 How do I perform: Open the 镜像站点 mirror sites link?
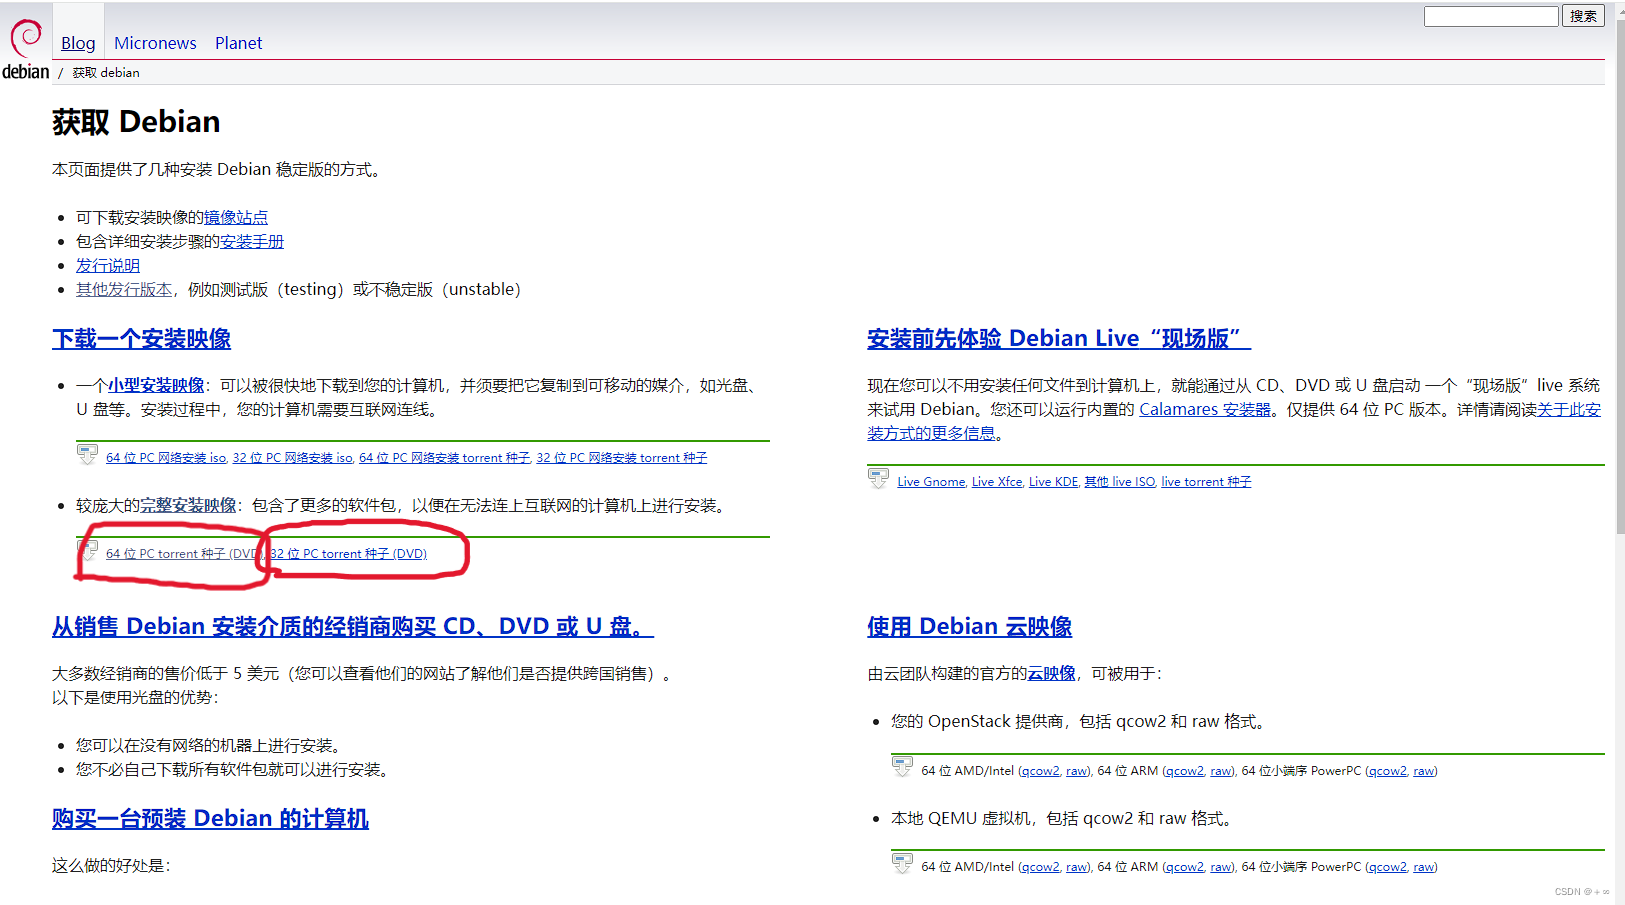(x=236, y=217)
